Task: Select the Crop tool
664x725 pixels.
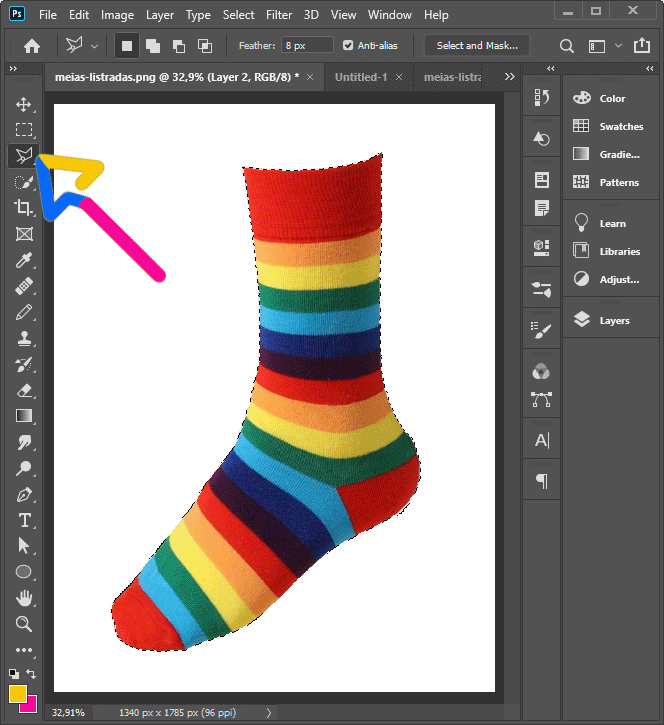Action: [x=24, y=208]
